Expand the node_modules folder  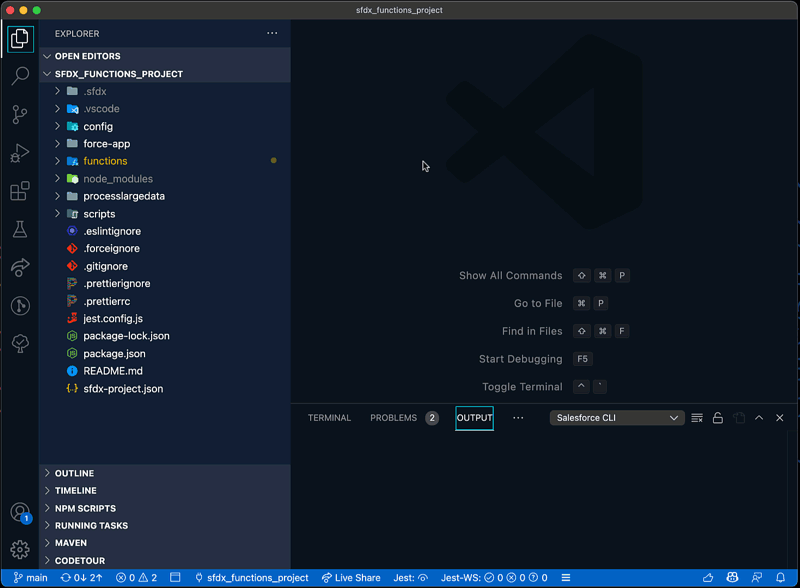tap(165, 179)
